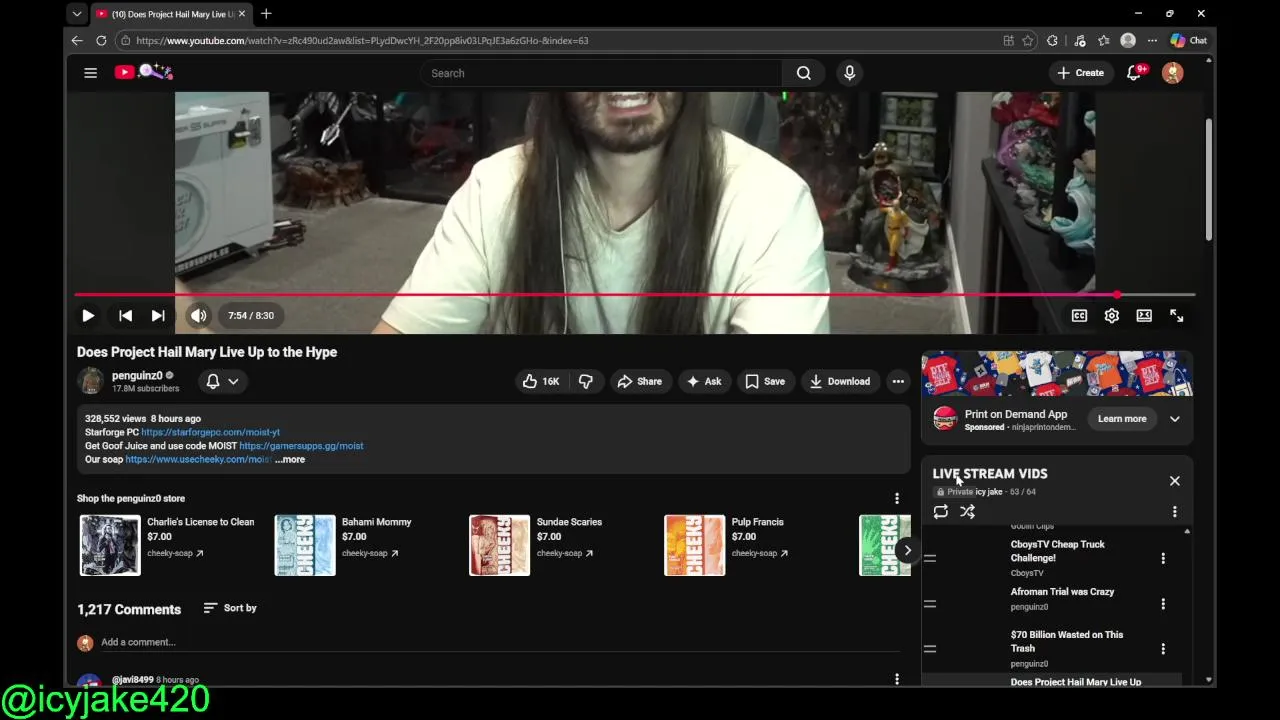Open the player settings gear
1280x720 pixels.
pos(1111,316)
